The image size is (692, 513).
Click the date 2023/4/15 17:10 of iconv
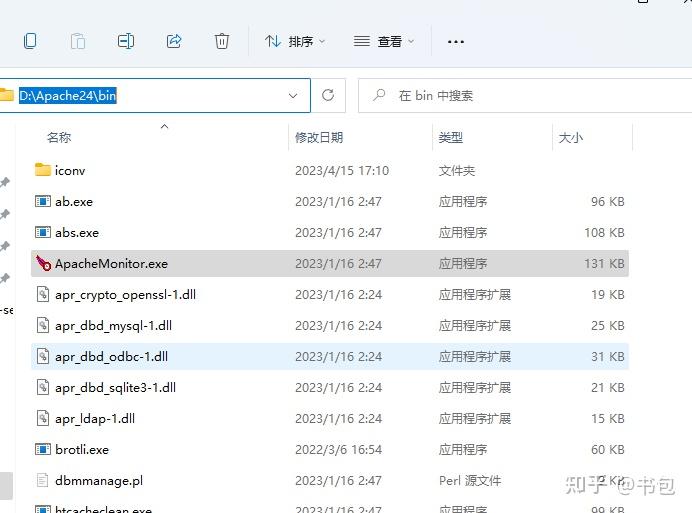(x=342, y=170)
